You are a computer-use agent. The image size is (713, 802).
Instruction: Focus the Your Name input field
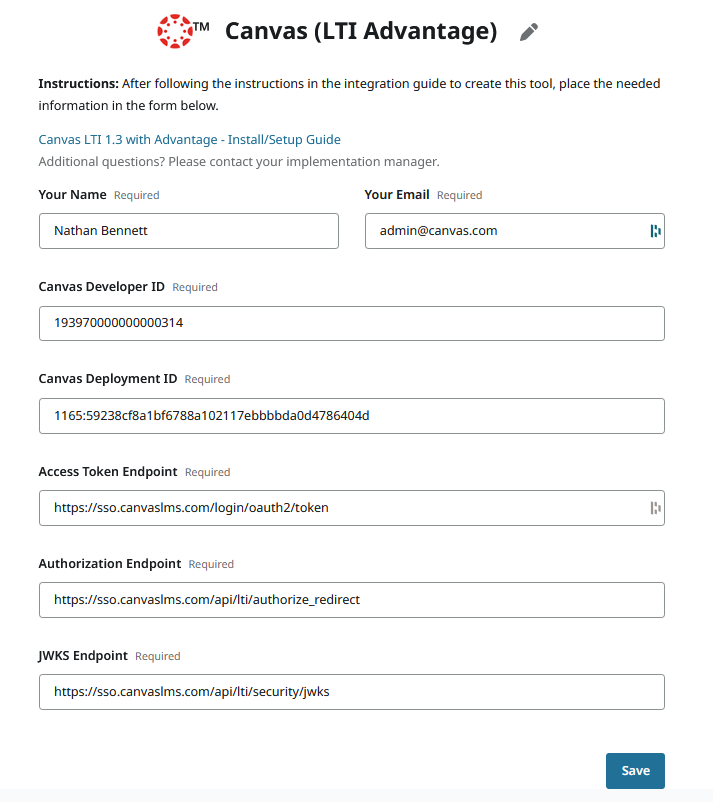pos(189,231)
